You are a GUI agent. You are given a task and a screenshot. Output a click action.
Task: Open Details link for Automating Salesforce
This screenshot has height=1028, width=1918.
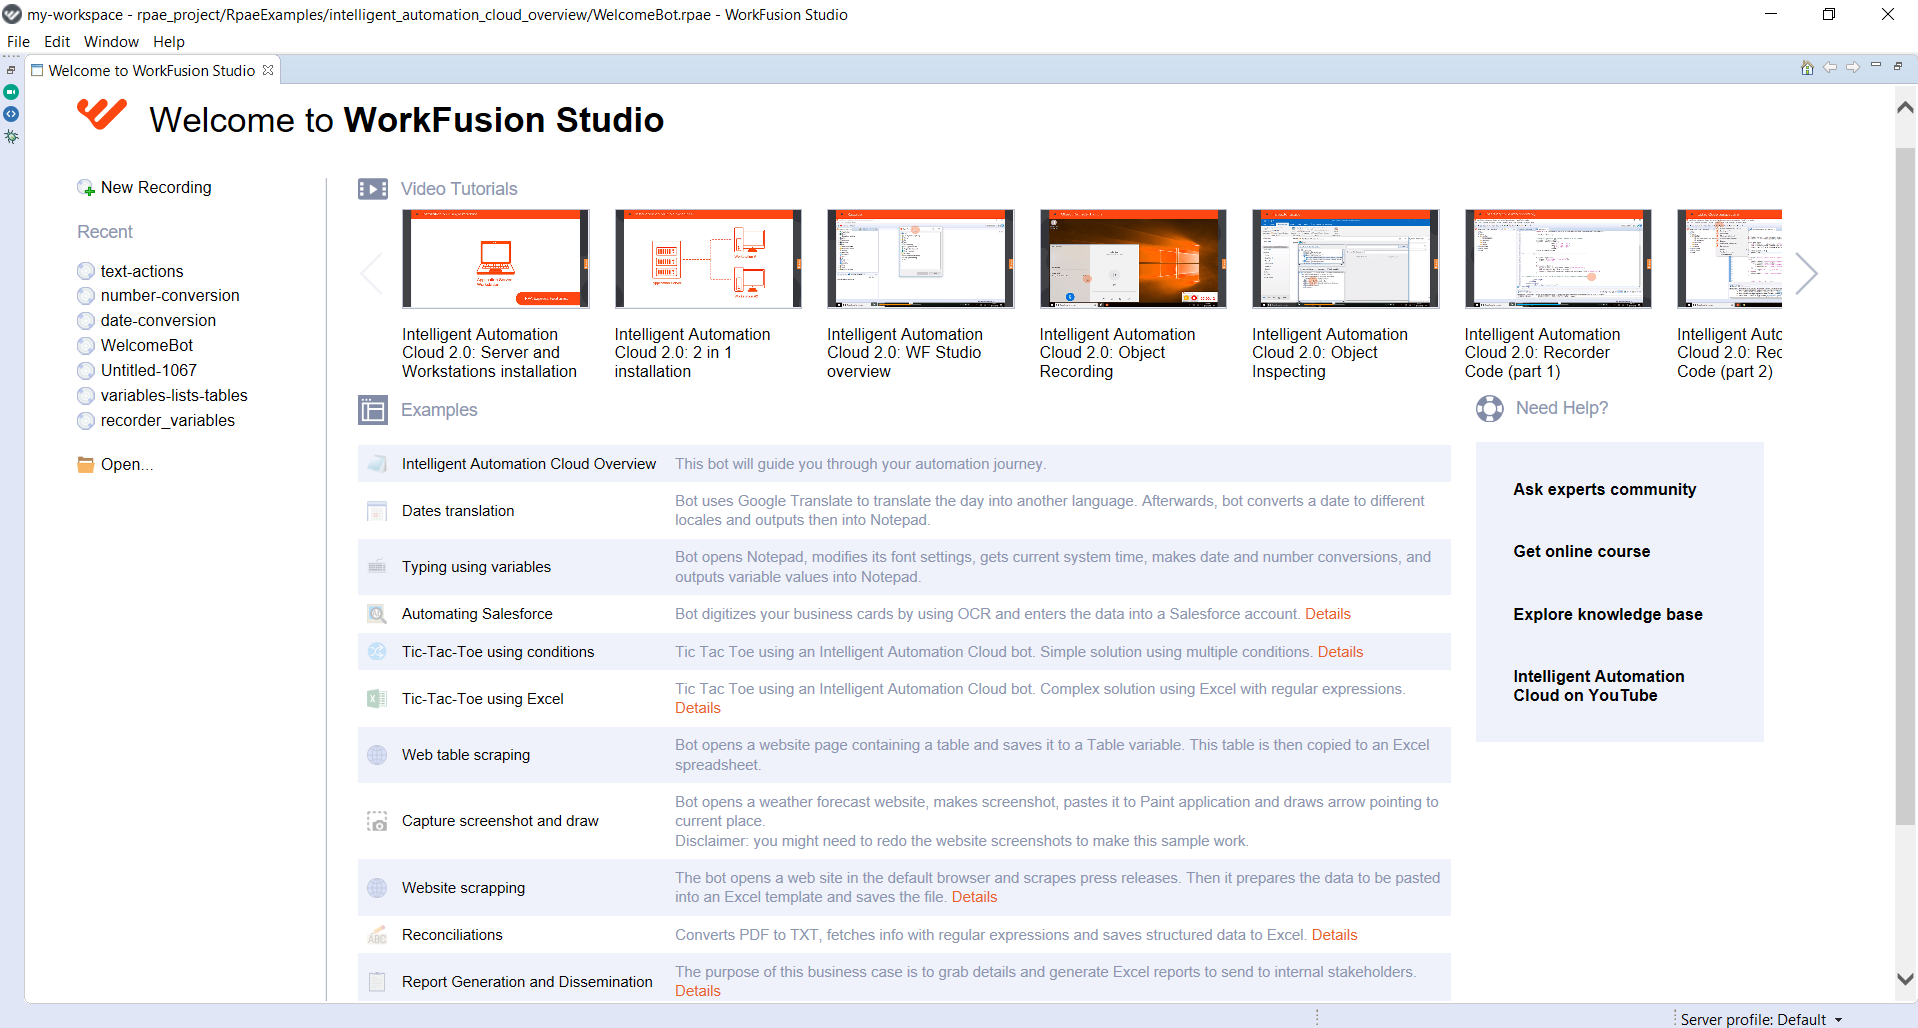coord(1327,614)
